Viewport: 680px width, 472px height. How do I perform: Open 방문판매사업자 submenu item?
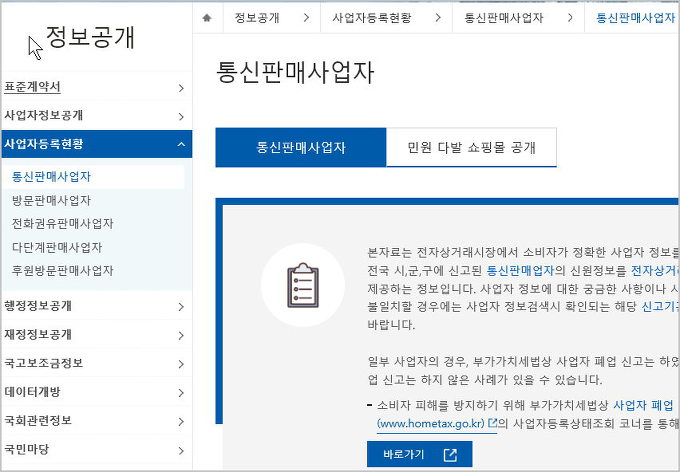(x=52, y=200)
